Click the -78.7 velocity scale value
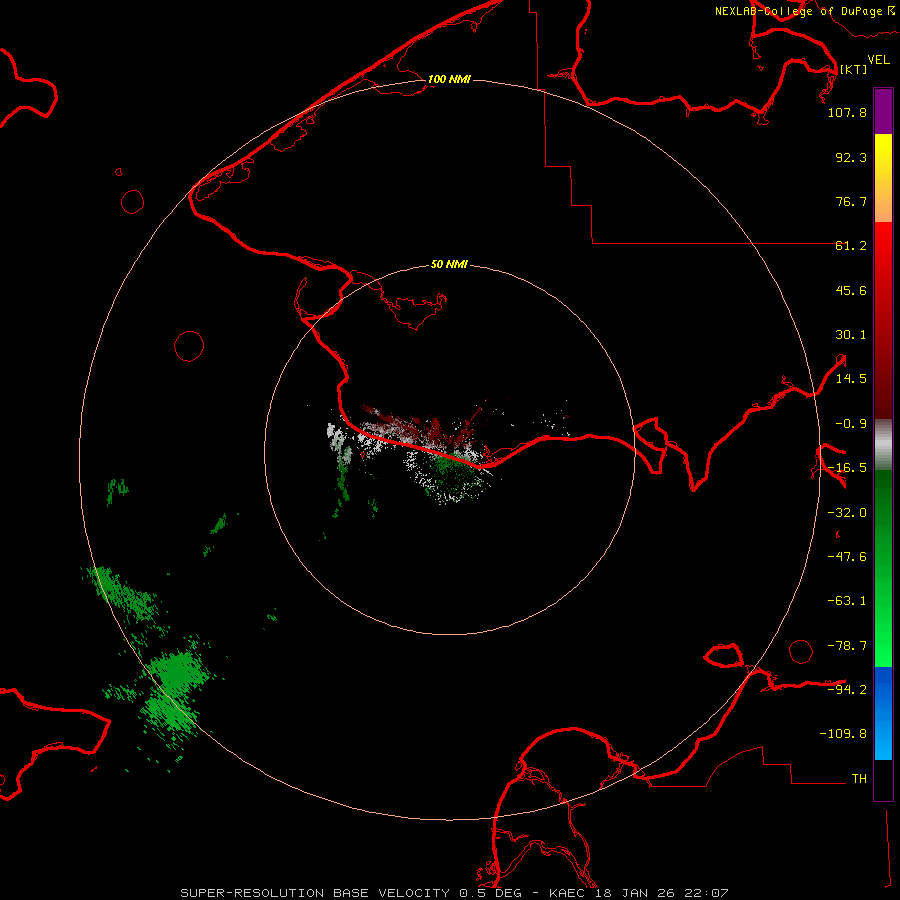This screenshot has height=900, width=900. tap(847, 646)
